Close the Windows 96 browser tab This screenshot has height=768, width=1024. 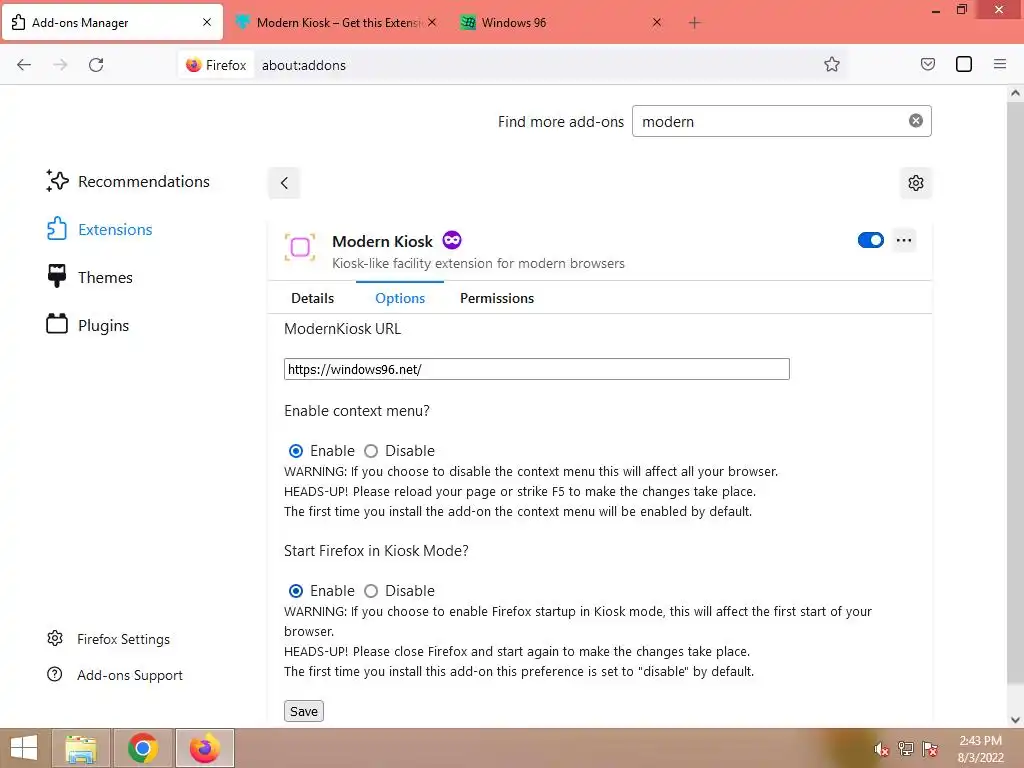tap(657, 22)
